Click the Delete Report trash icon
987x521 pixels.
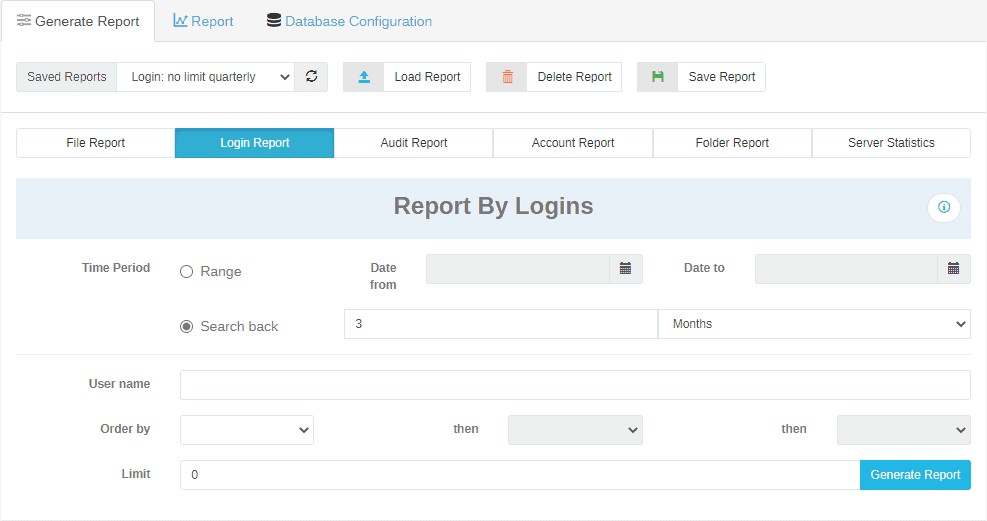coord(507,77)
